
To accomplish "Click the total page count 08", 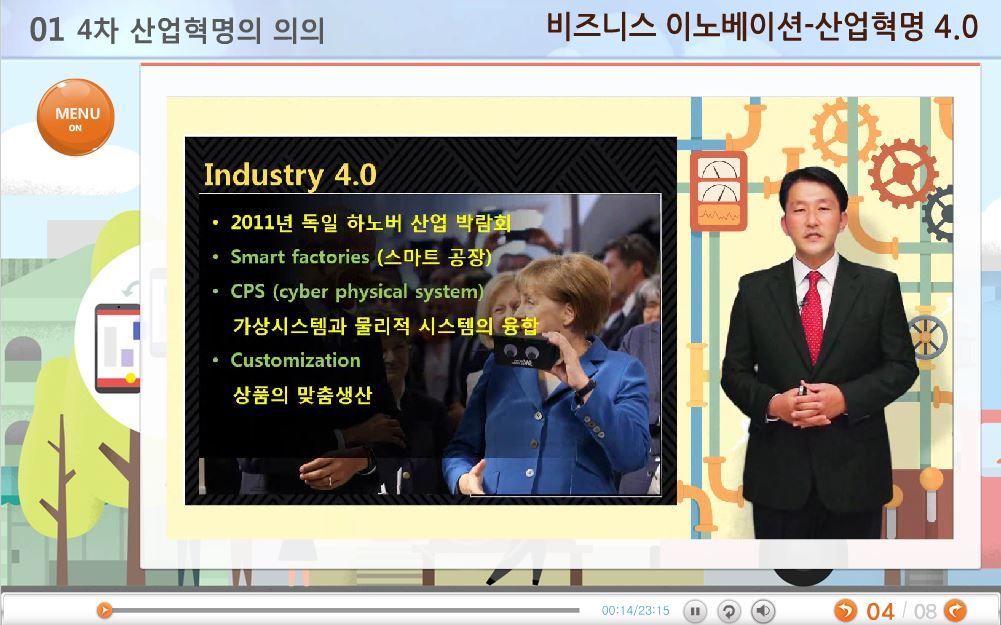I will click(925, 611).
